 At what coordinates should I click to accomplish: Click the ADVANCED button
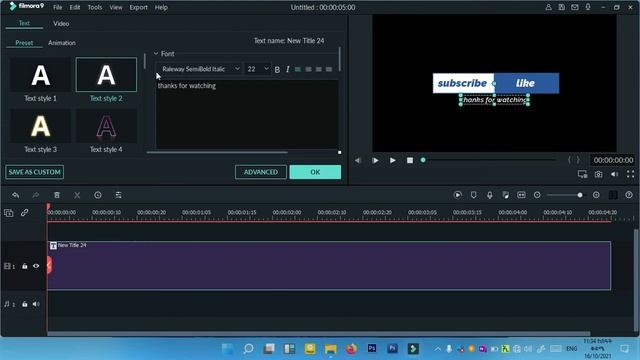261,172
